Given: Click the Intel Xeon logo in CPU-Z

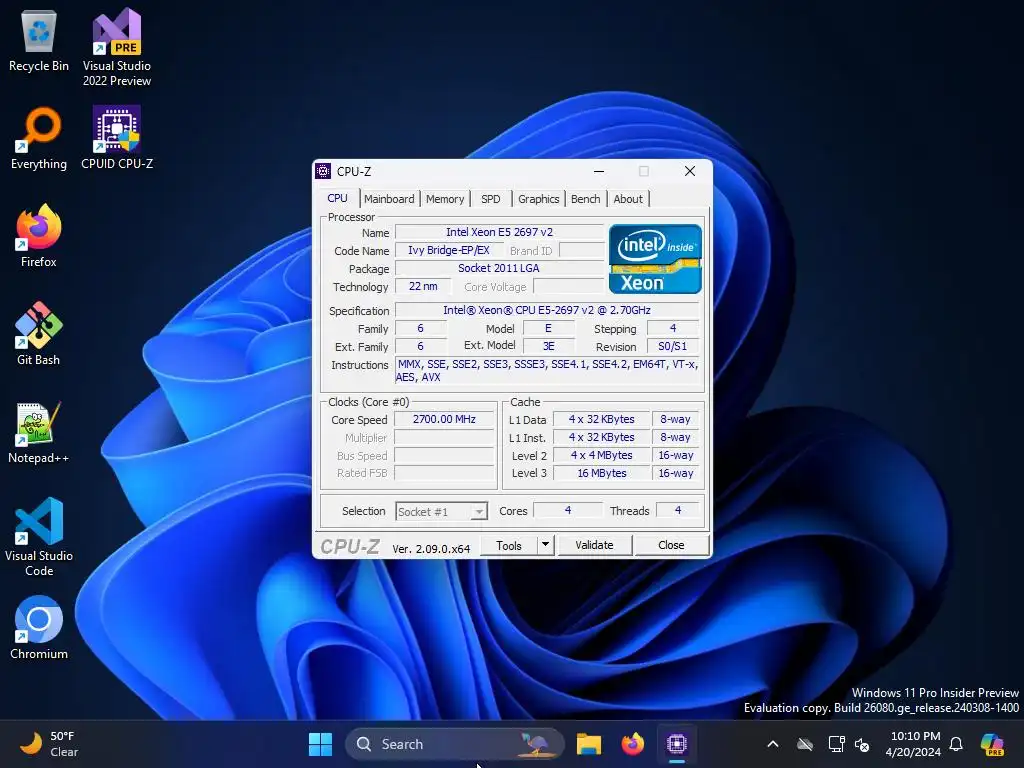Looking at the screenshot, I should pos(654,259).
